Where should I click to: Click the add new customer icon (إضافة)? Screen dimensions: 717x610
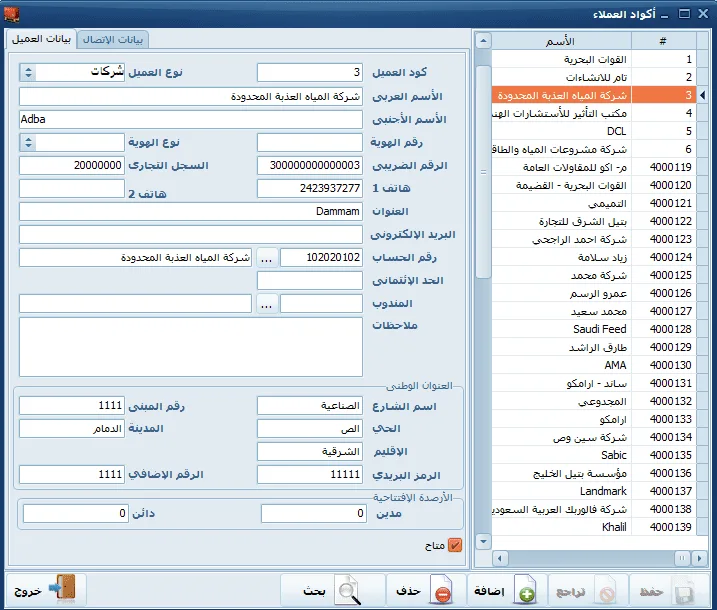[x=525, y=590]
